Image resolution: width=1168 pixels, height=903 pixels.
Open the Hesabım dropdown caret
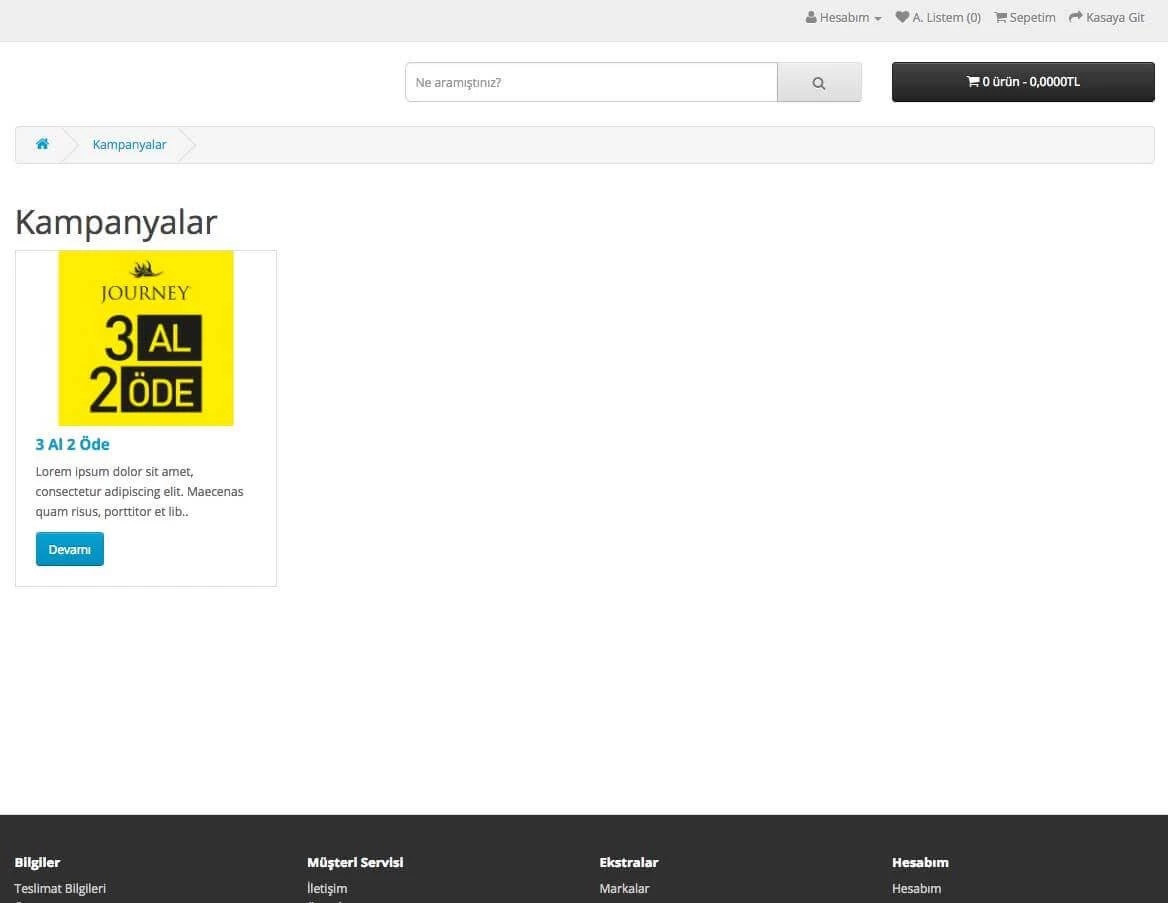click(877, 18)
